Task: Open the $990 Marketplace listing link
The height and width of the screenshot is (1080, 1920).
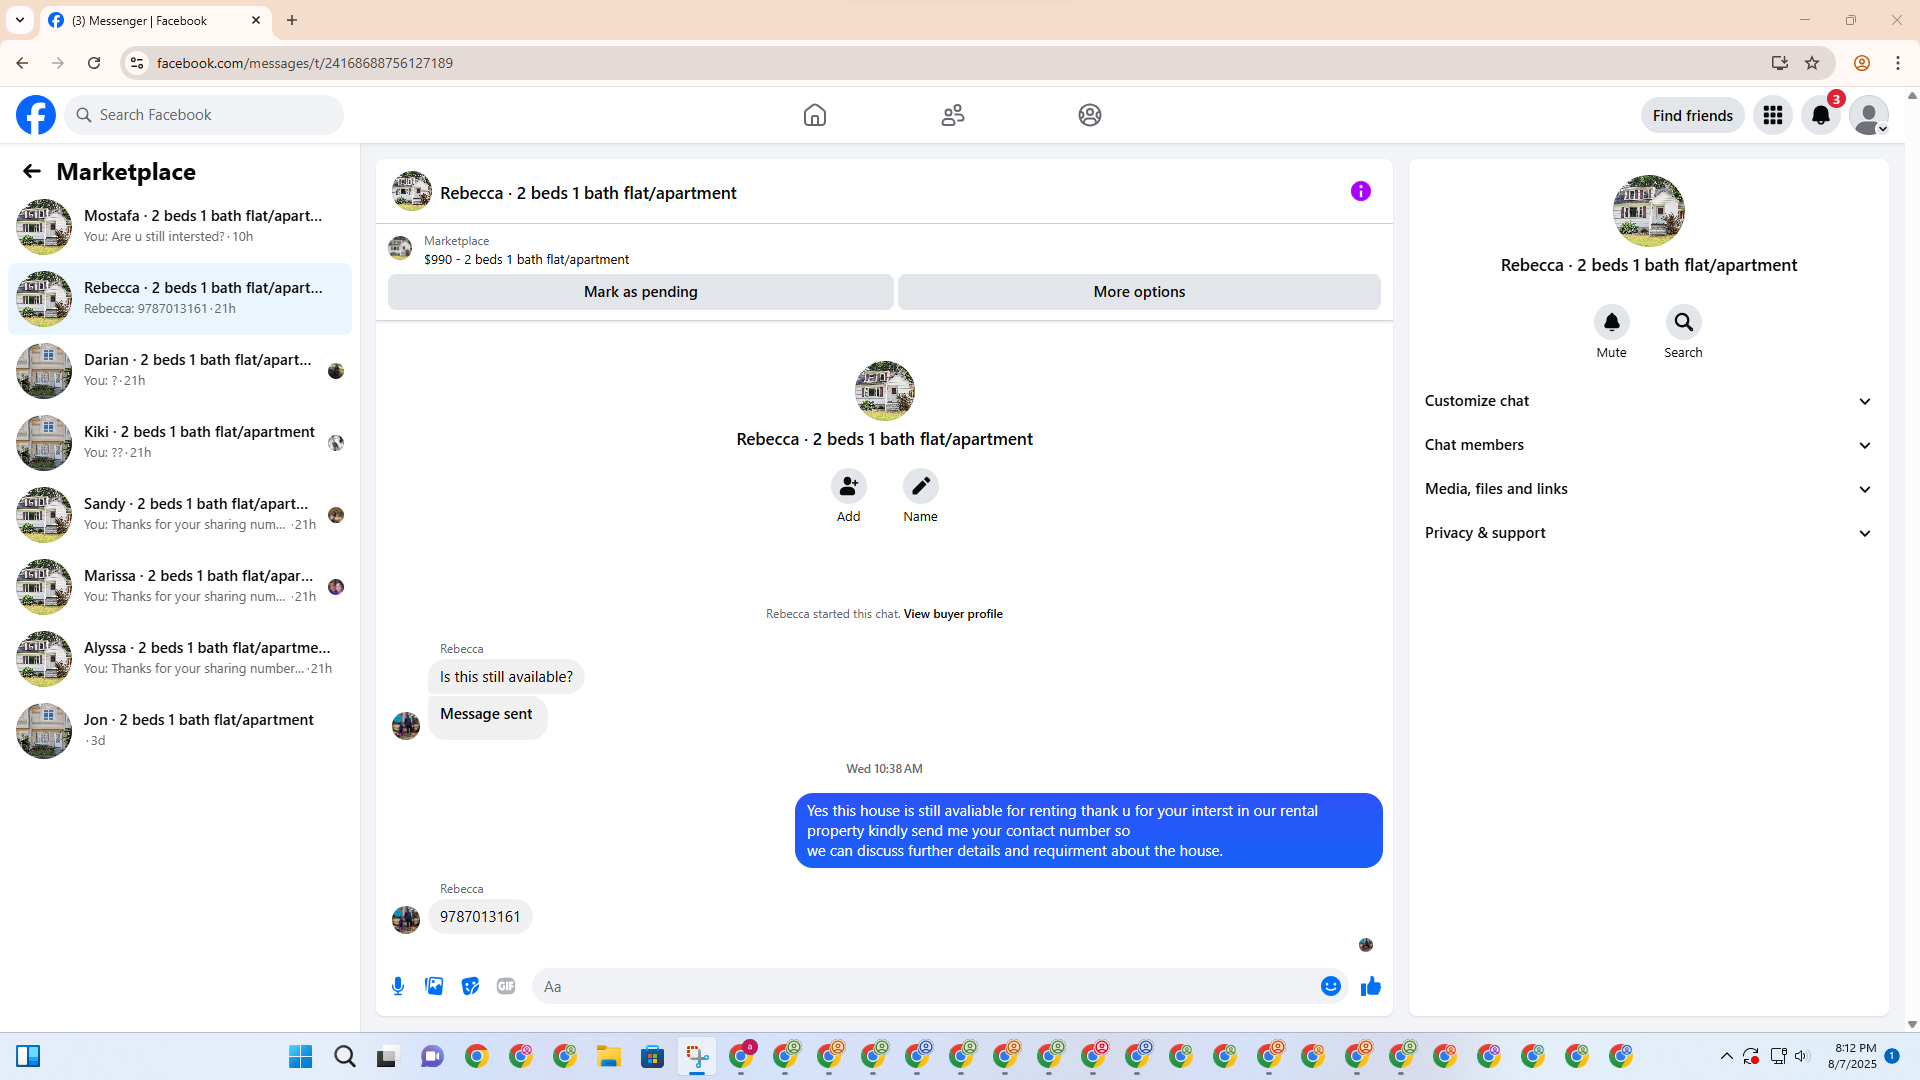Action: [526, 259]
